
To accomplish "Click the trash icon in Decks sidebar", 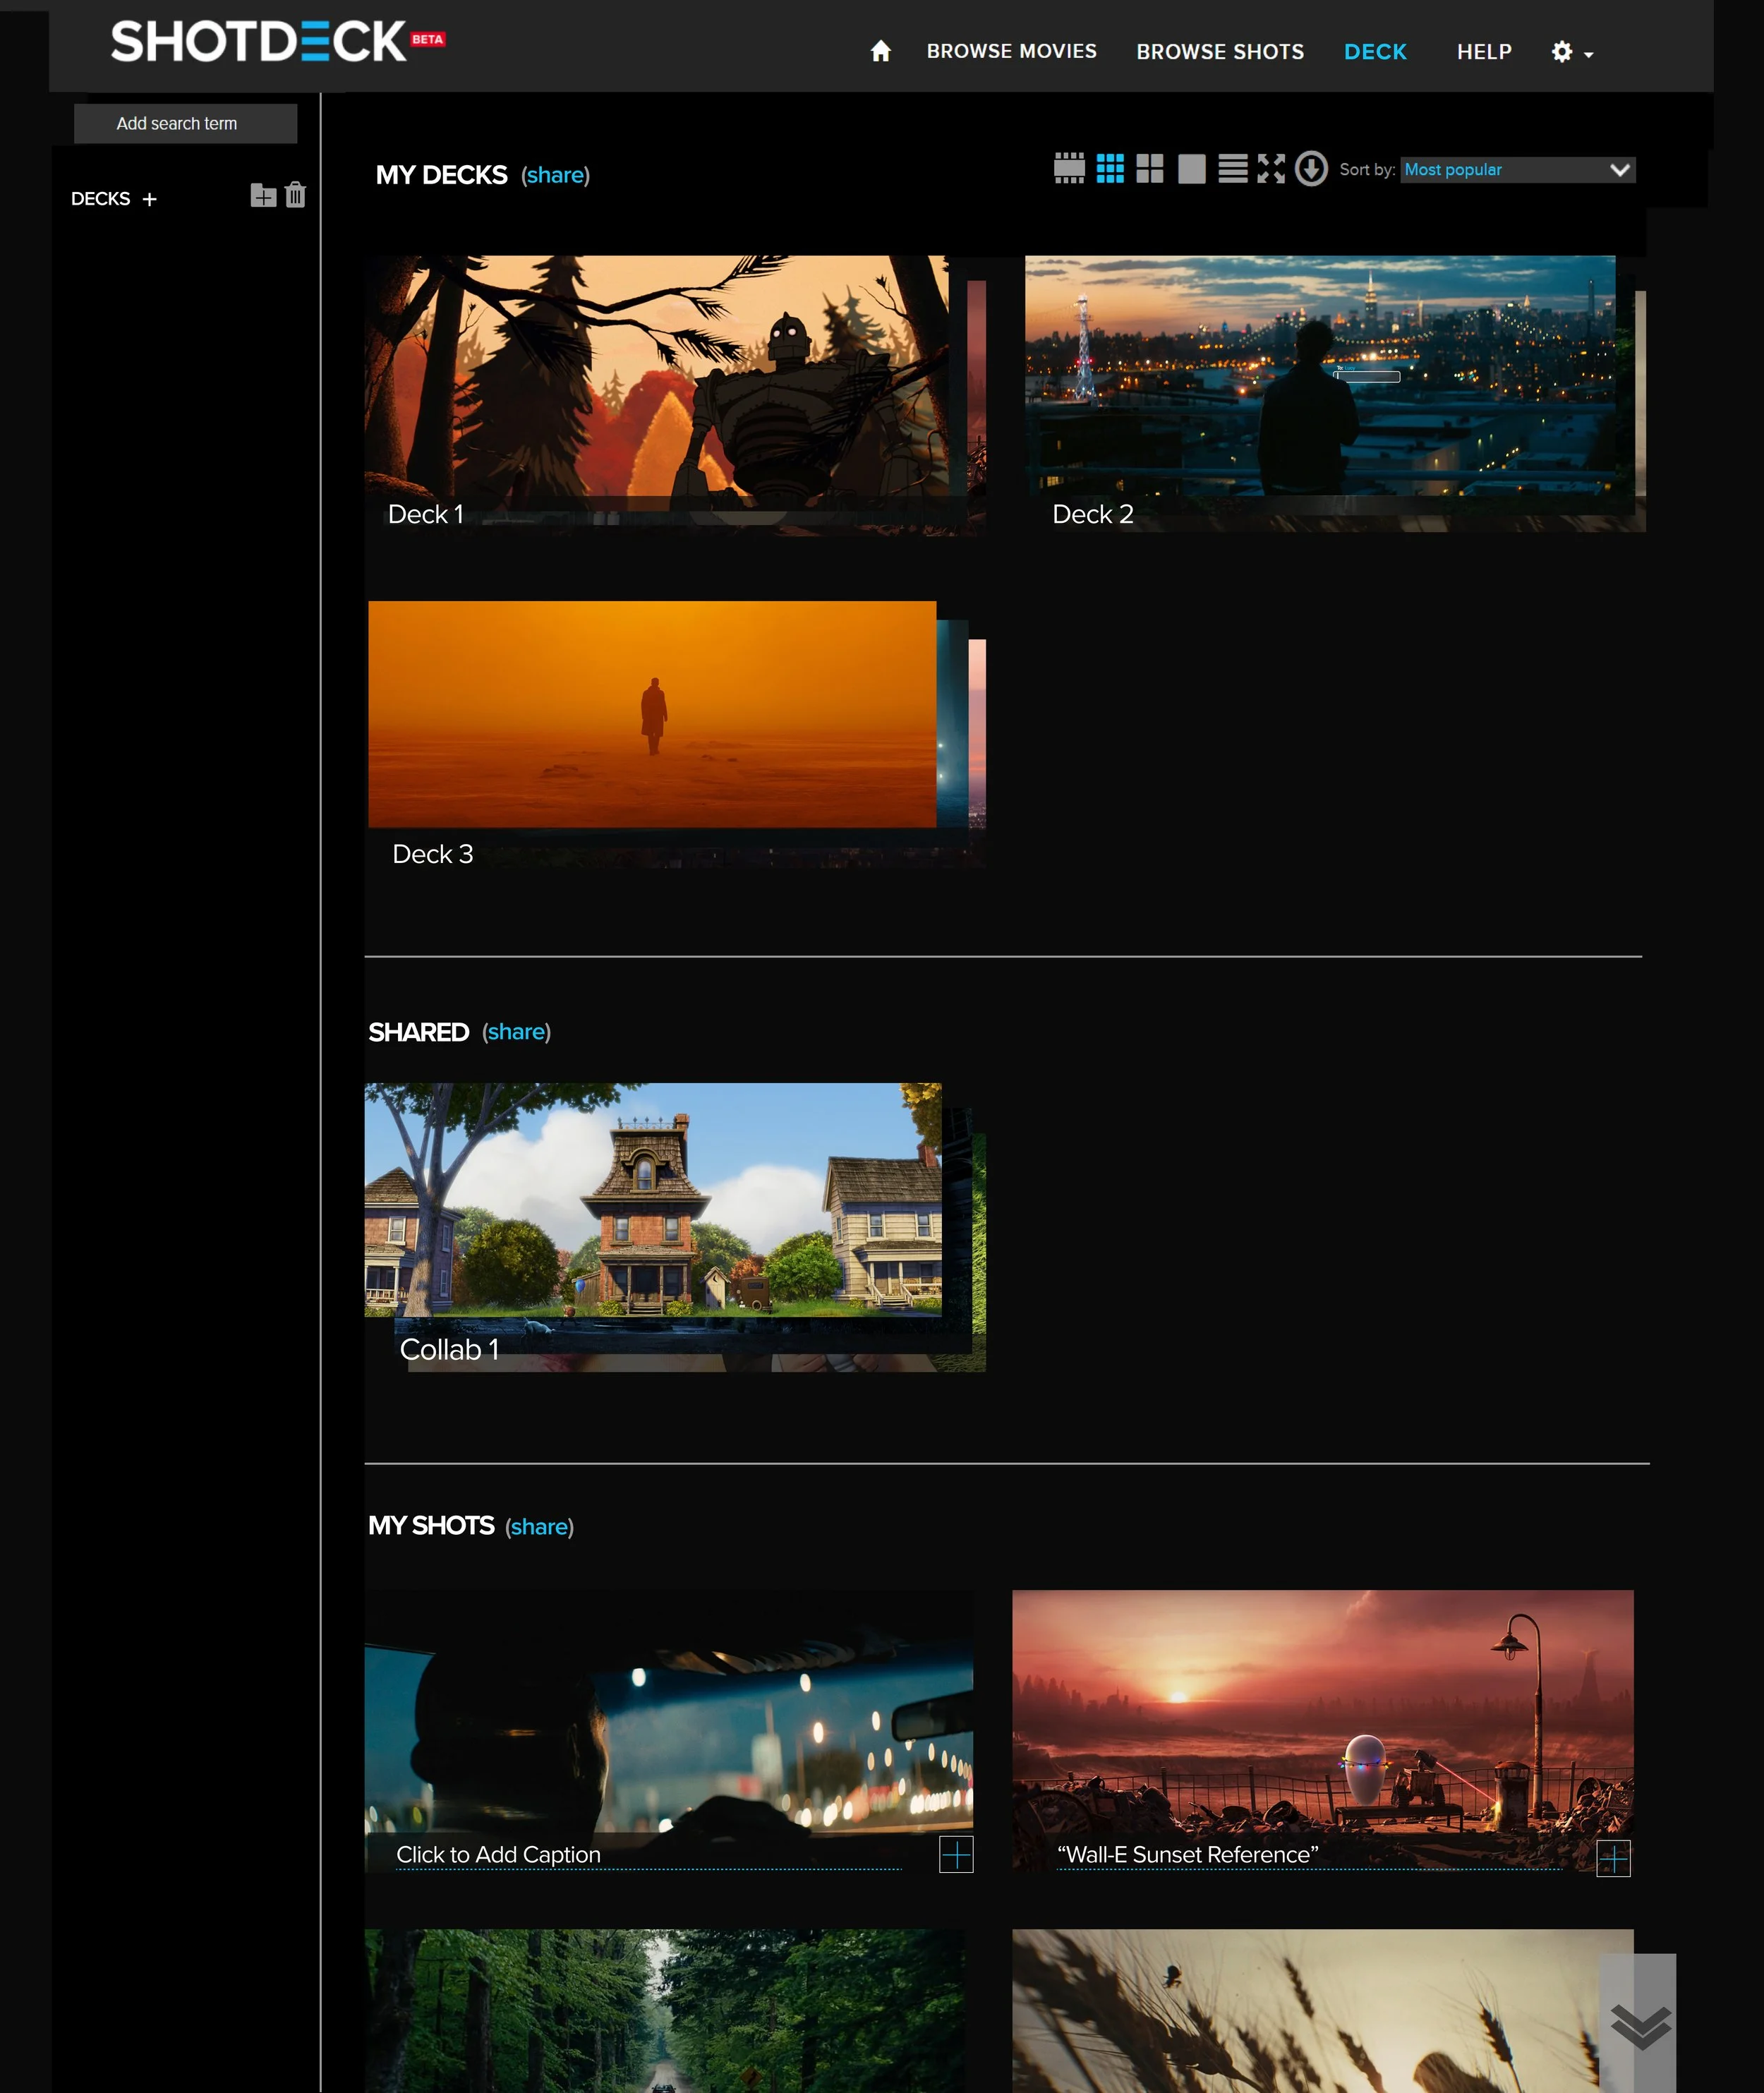I will (x=295, y=195).
